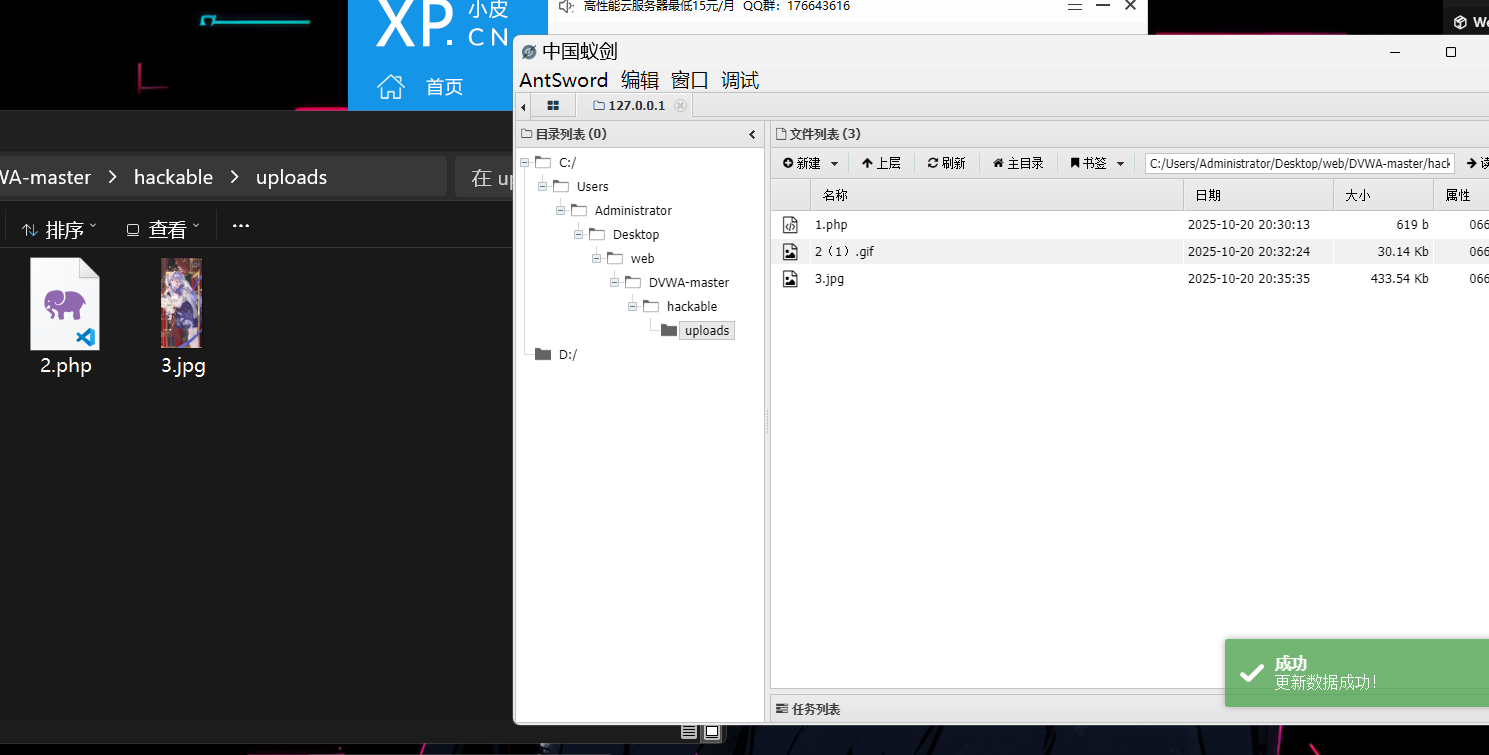Click the 成功 success notification
This screenshot has height=755, width=1489.
(1357, 673)
